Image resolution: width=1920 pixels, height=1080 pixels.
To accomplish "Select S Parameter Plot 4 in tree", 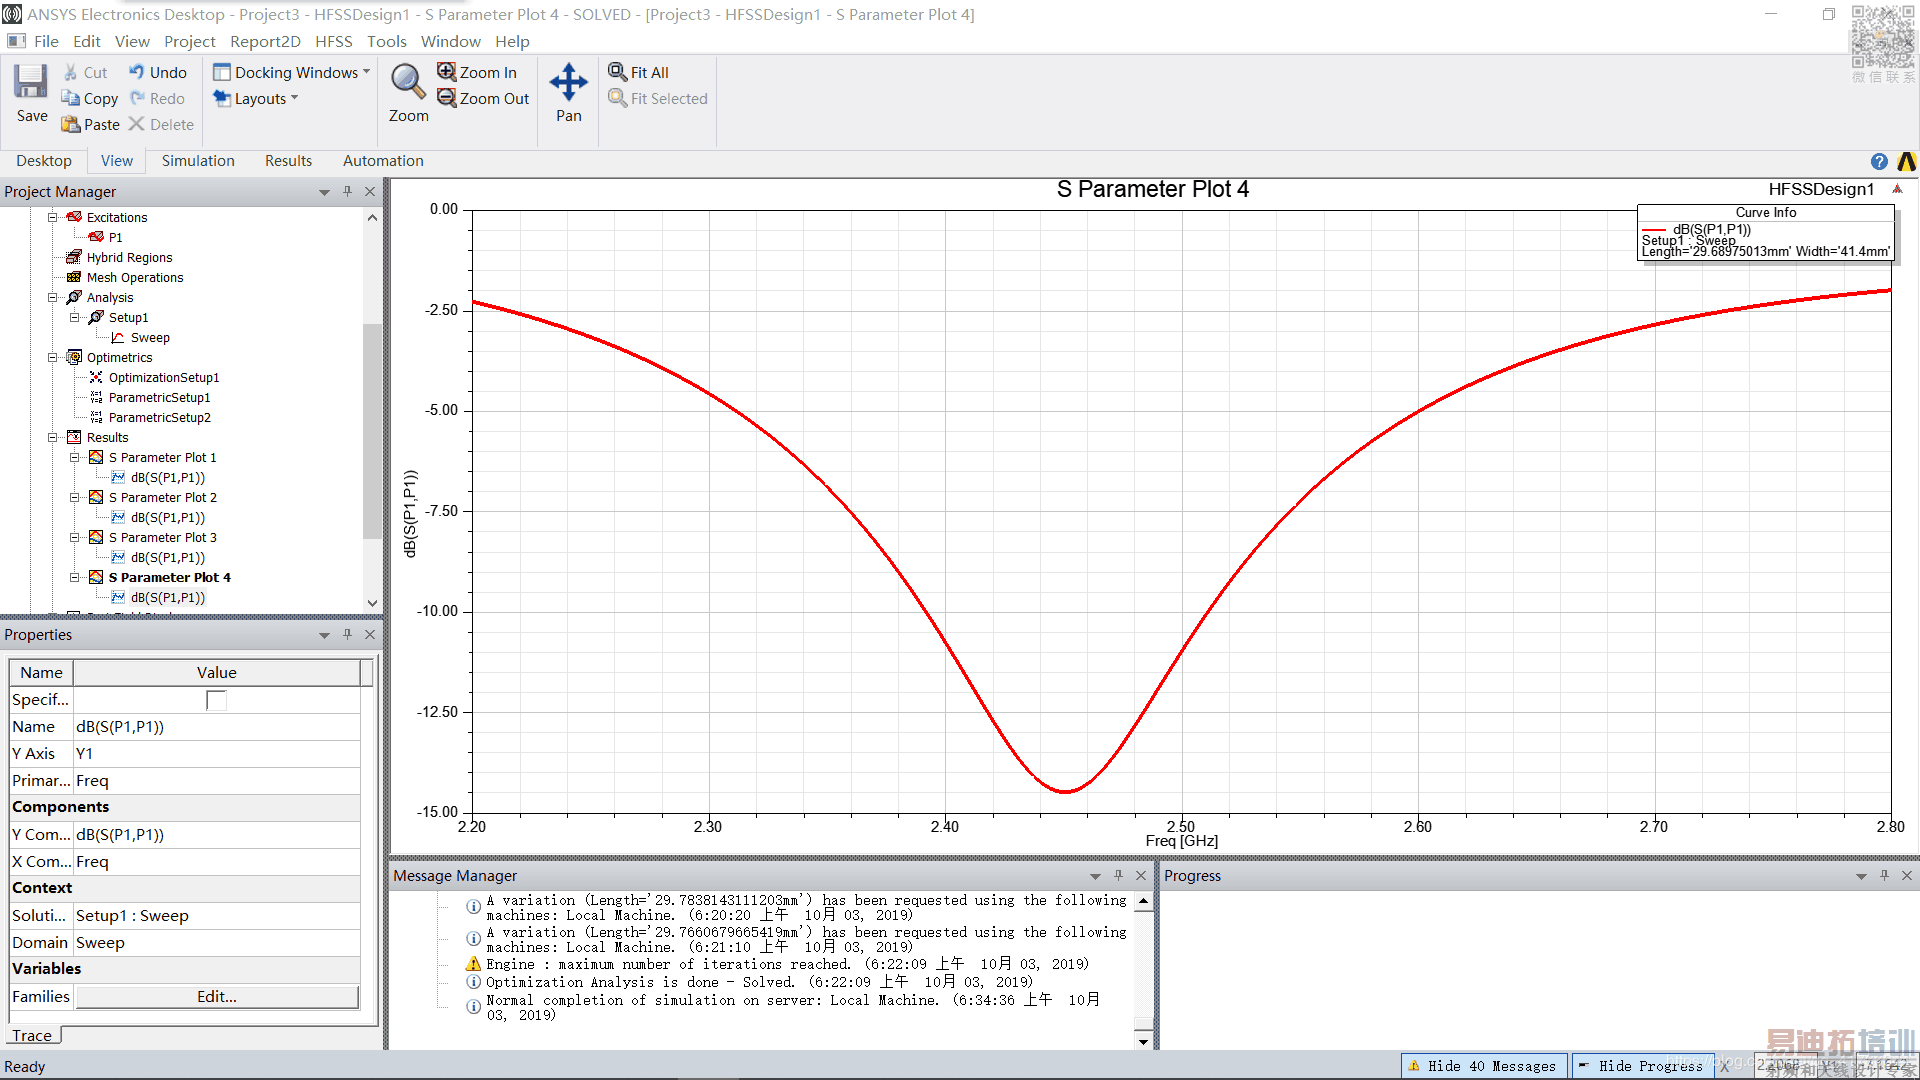I will (x=169, y=577).
